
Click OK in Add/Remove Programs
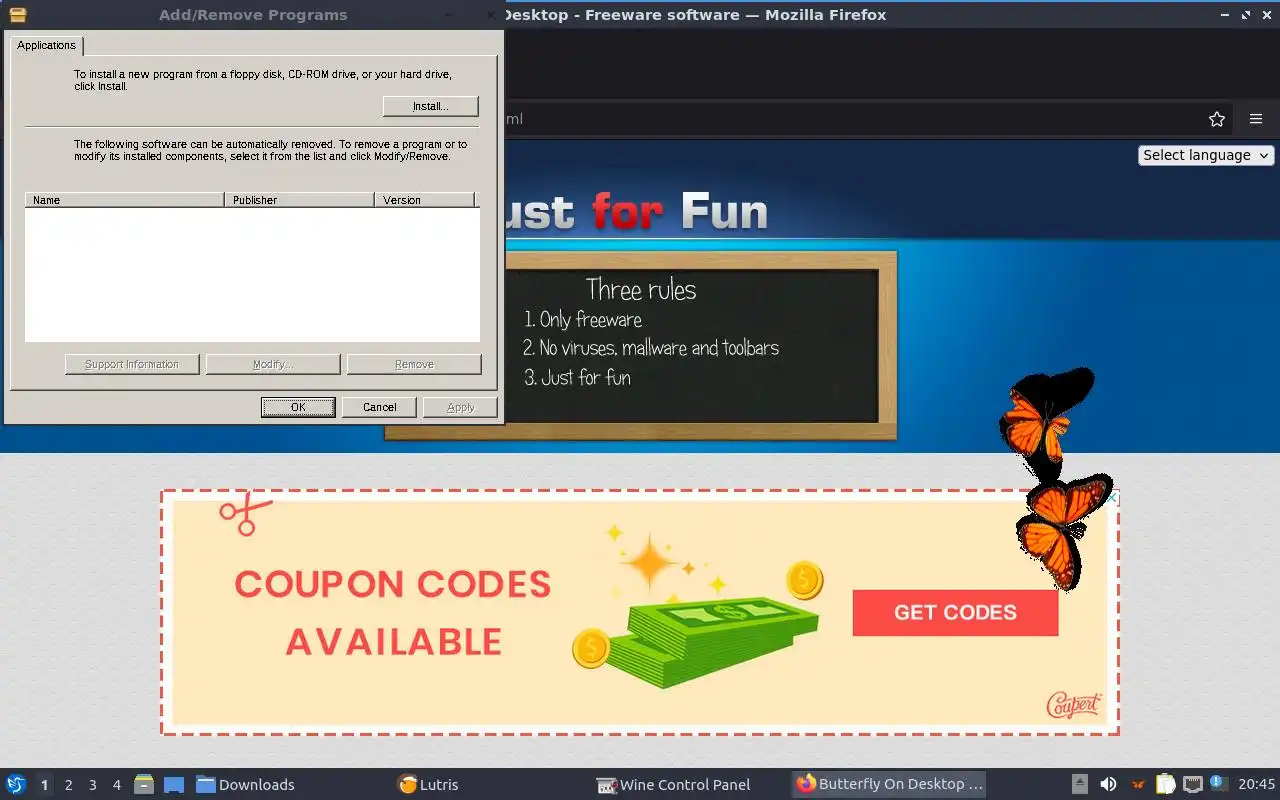[x=298, y=407]
